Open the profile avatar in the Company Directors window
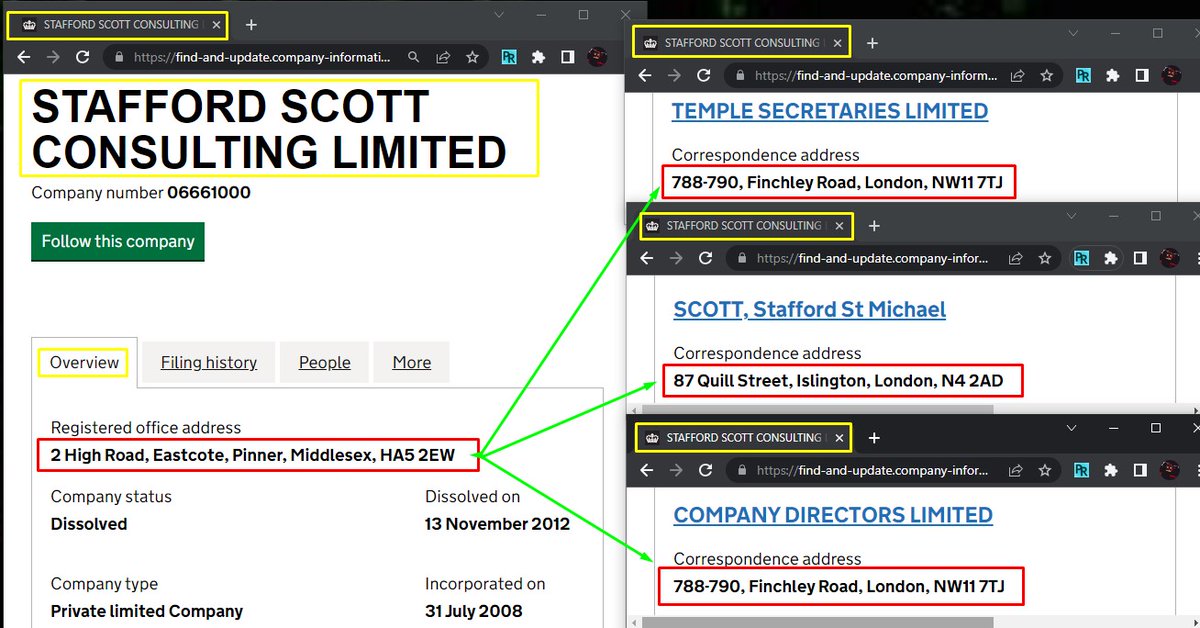Viewport: 1200px width, 628px height. (x=1171, y=470)
